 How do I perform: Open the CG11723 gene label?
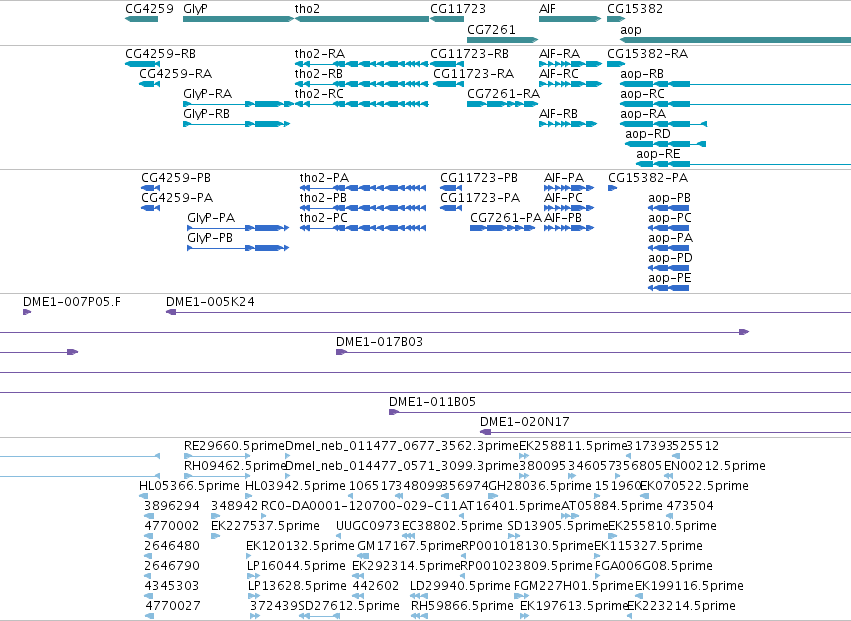click(458, 9)
